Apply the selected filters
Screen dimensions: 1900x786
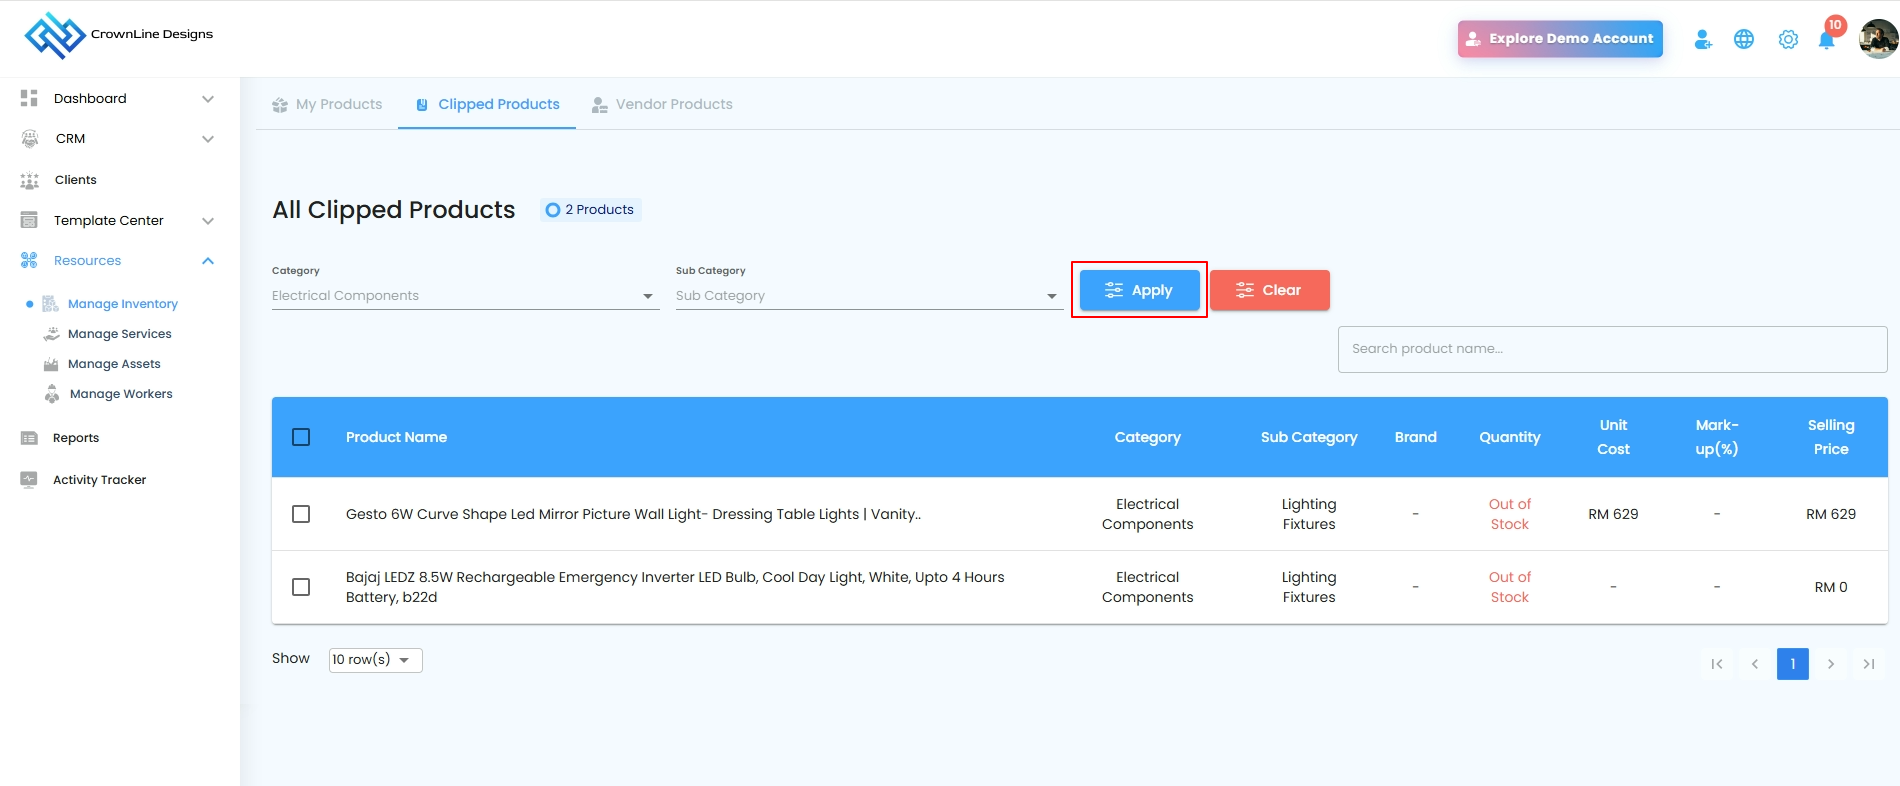1140,290
